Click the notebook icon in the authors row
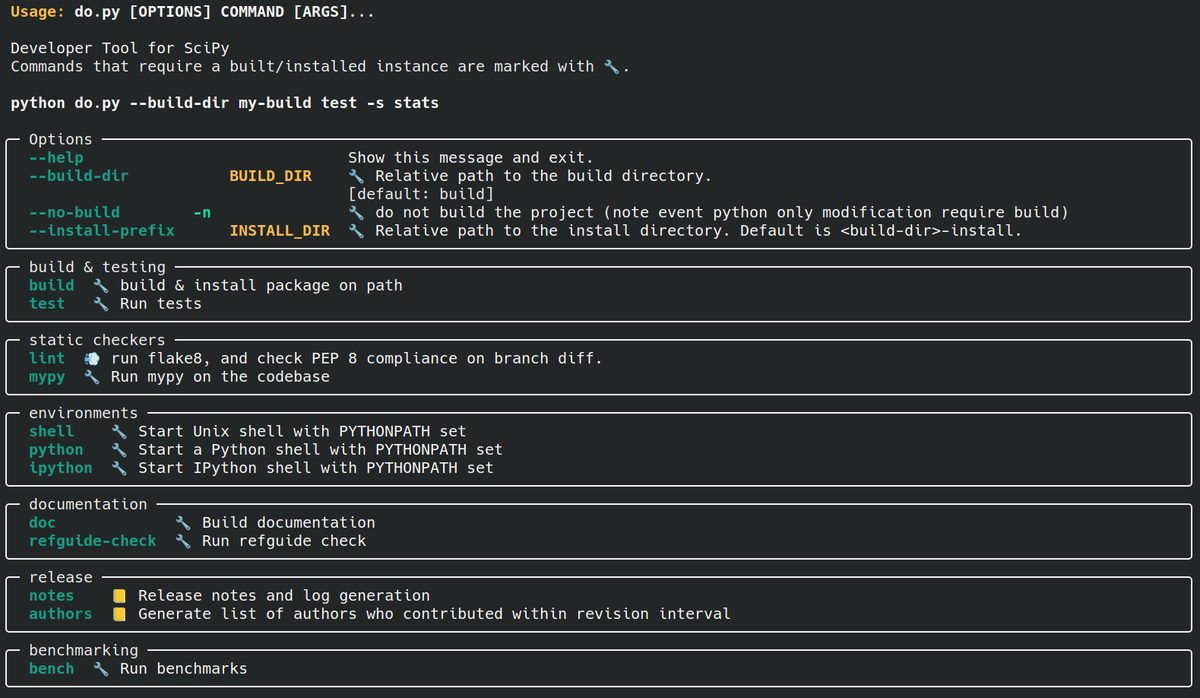The width and height of the screenshot is (1200, 698). [x=119, y=614]
